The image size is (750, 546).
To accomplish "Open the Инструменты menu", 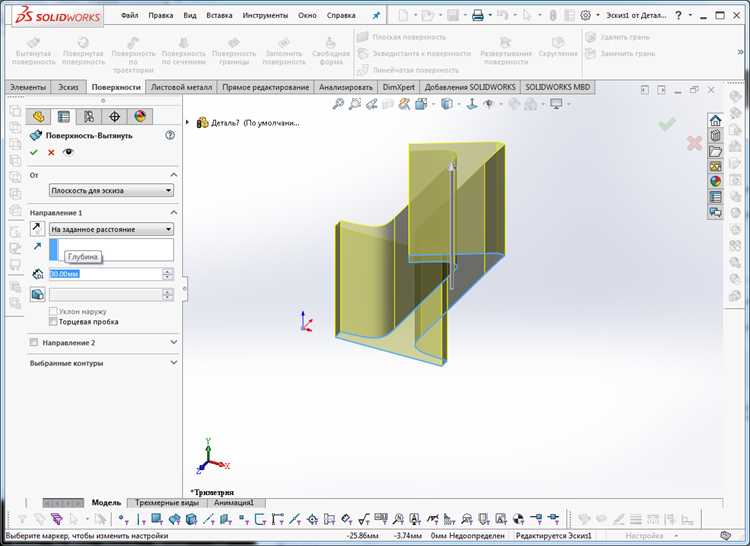I will [x=265, y=15].
